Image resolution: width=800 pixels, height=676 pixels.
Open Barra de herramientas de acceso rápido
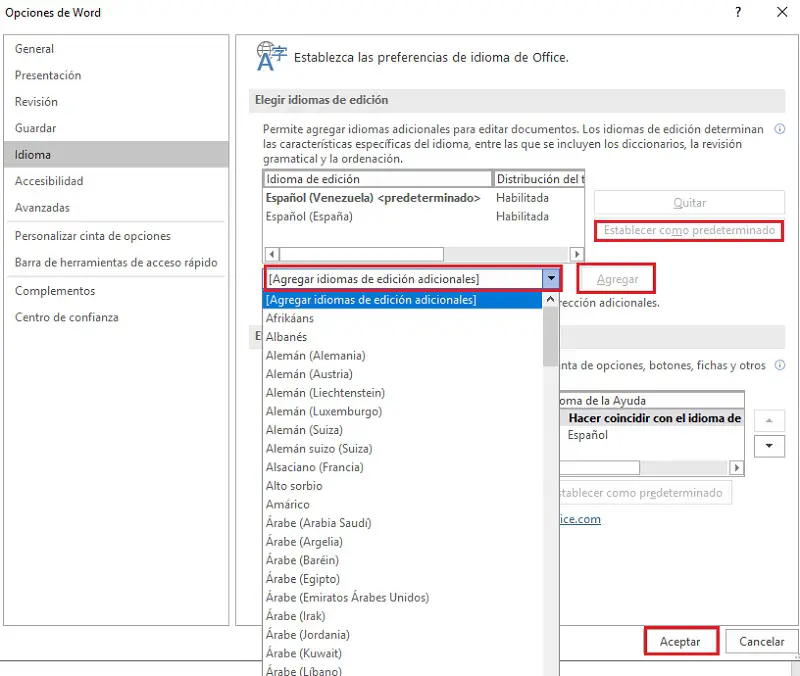pos(116,262)
